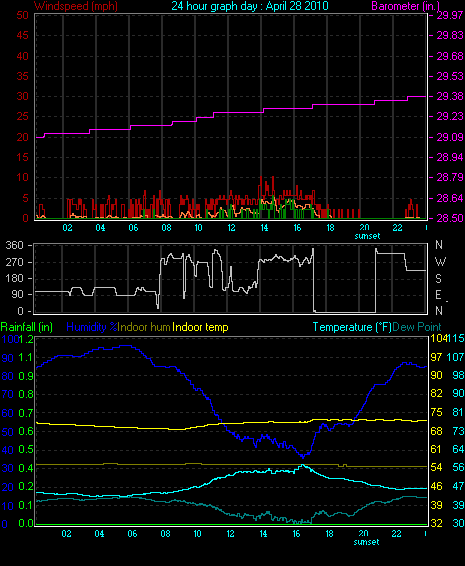The width and height of the screenshot is (465, 566).
Task: Select yellow indoor temp scale value 97
Action: tap(436, 357)
